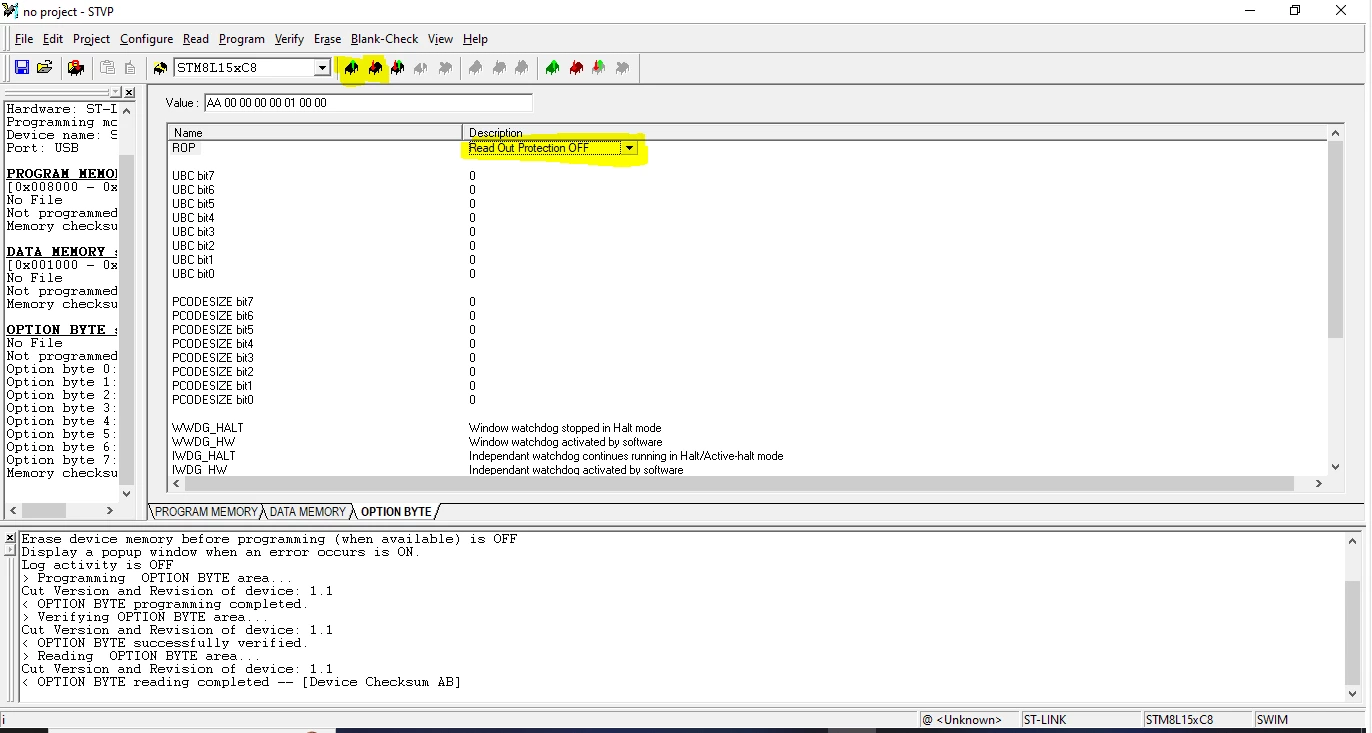Click the left panel's small dropdown arrow

click(x=116, y=93)
